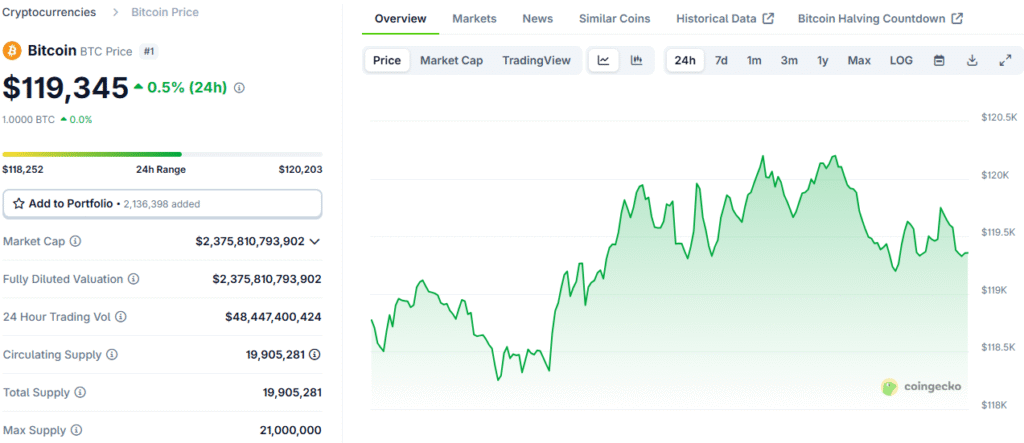The image size is (1024, 443).
Task: Open the Market Cap info tooltip icon
Action: [75, 241]
